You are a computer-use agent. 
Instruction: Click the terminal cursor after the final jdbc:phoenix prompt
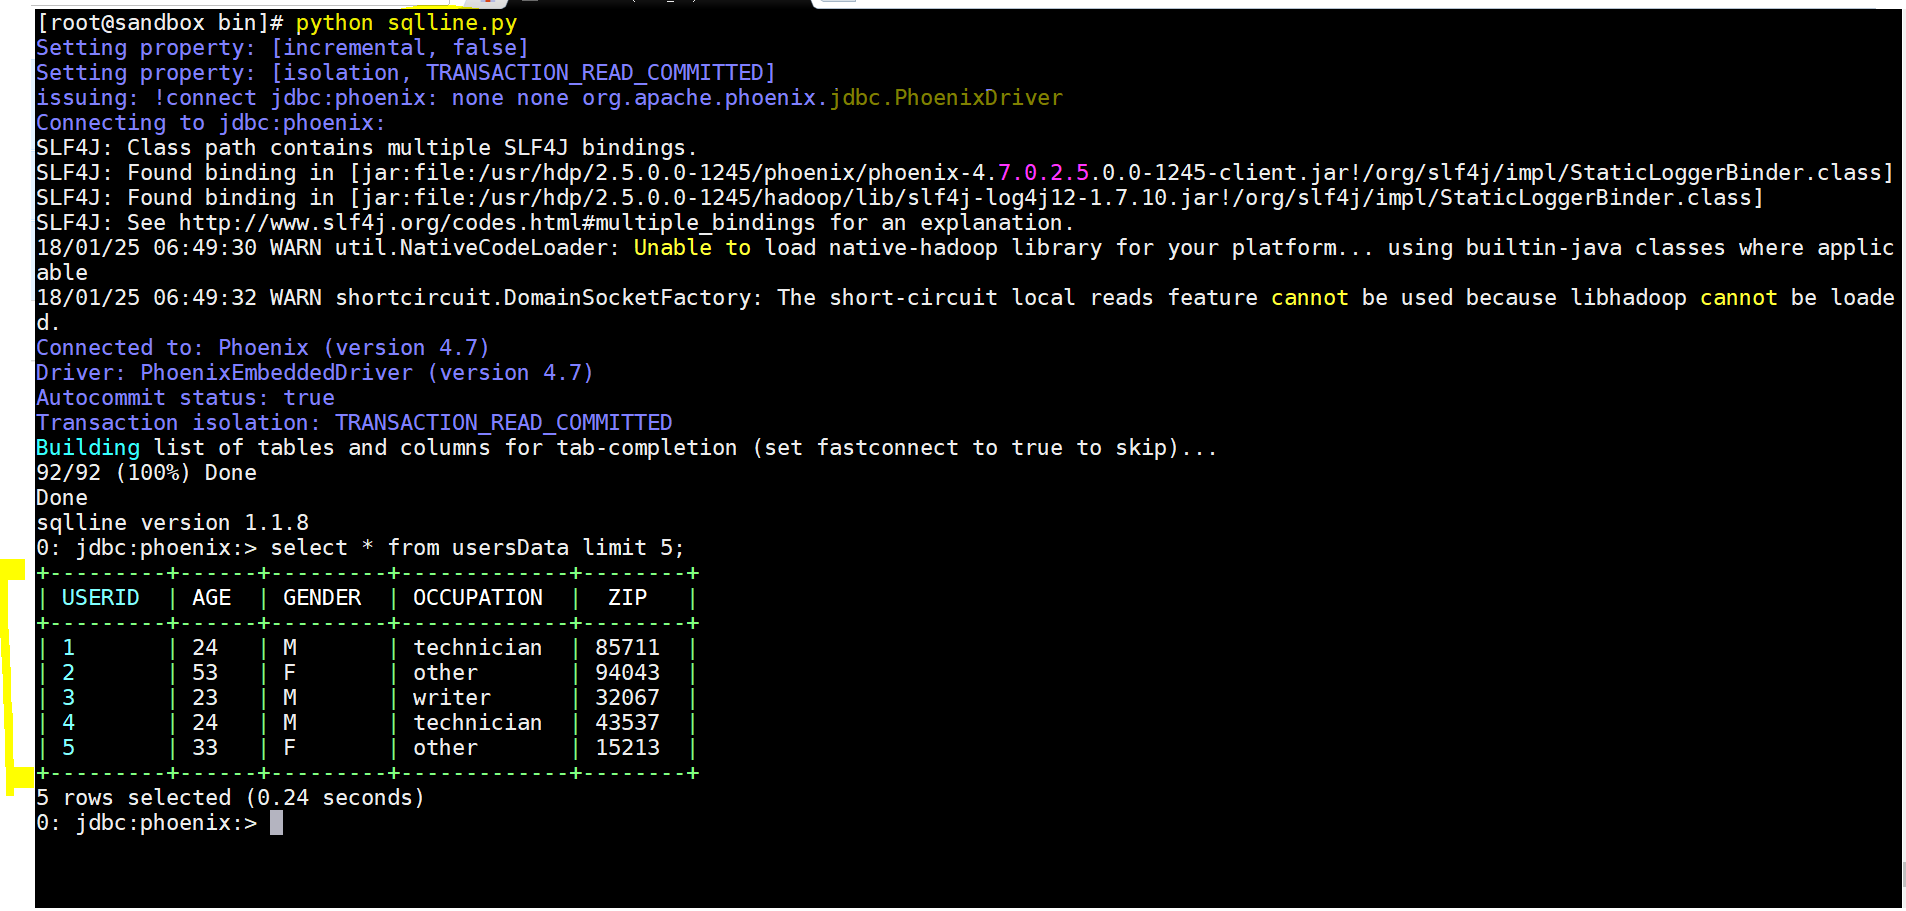click(276, 823)
